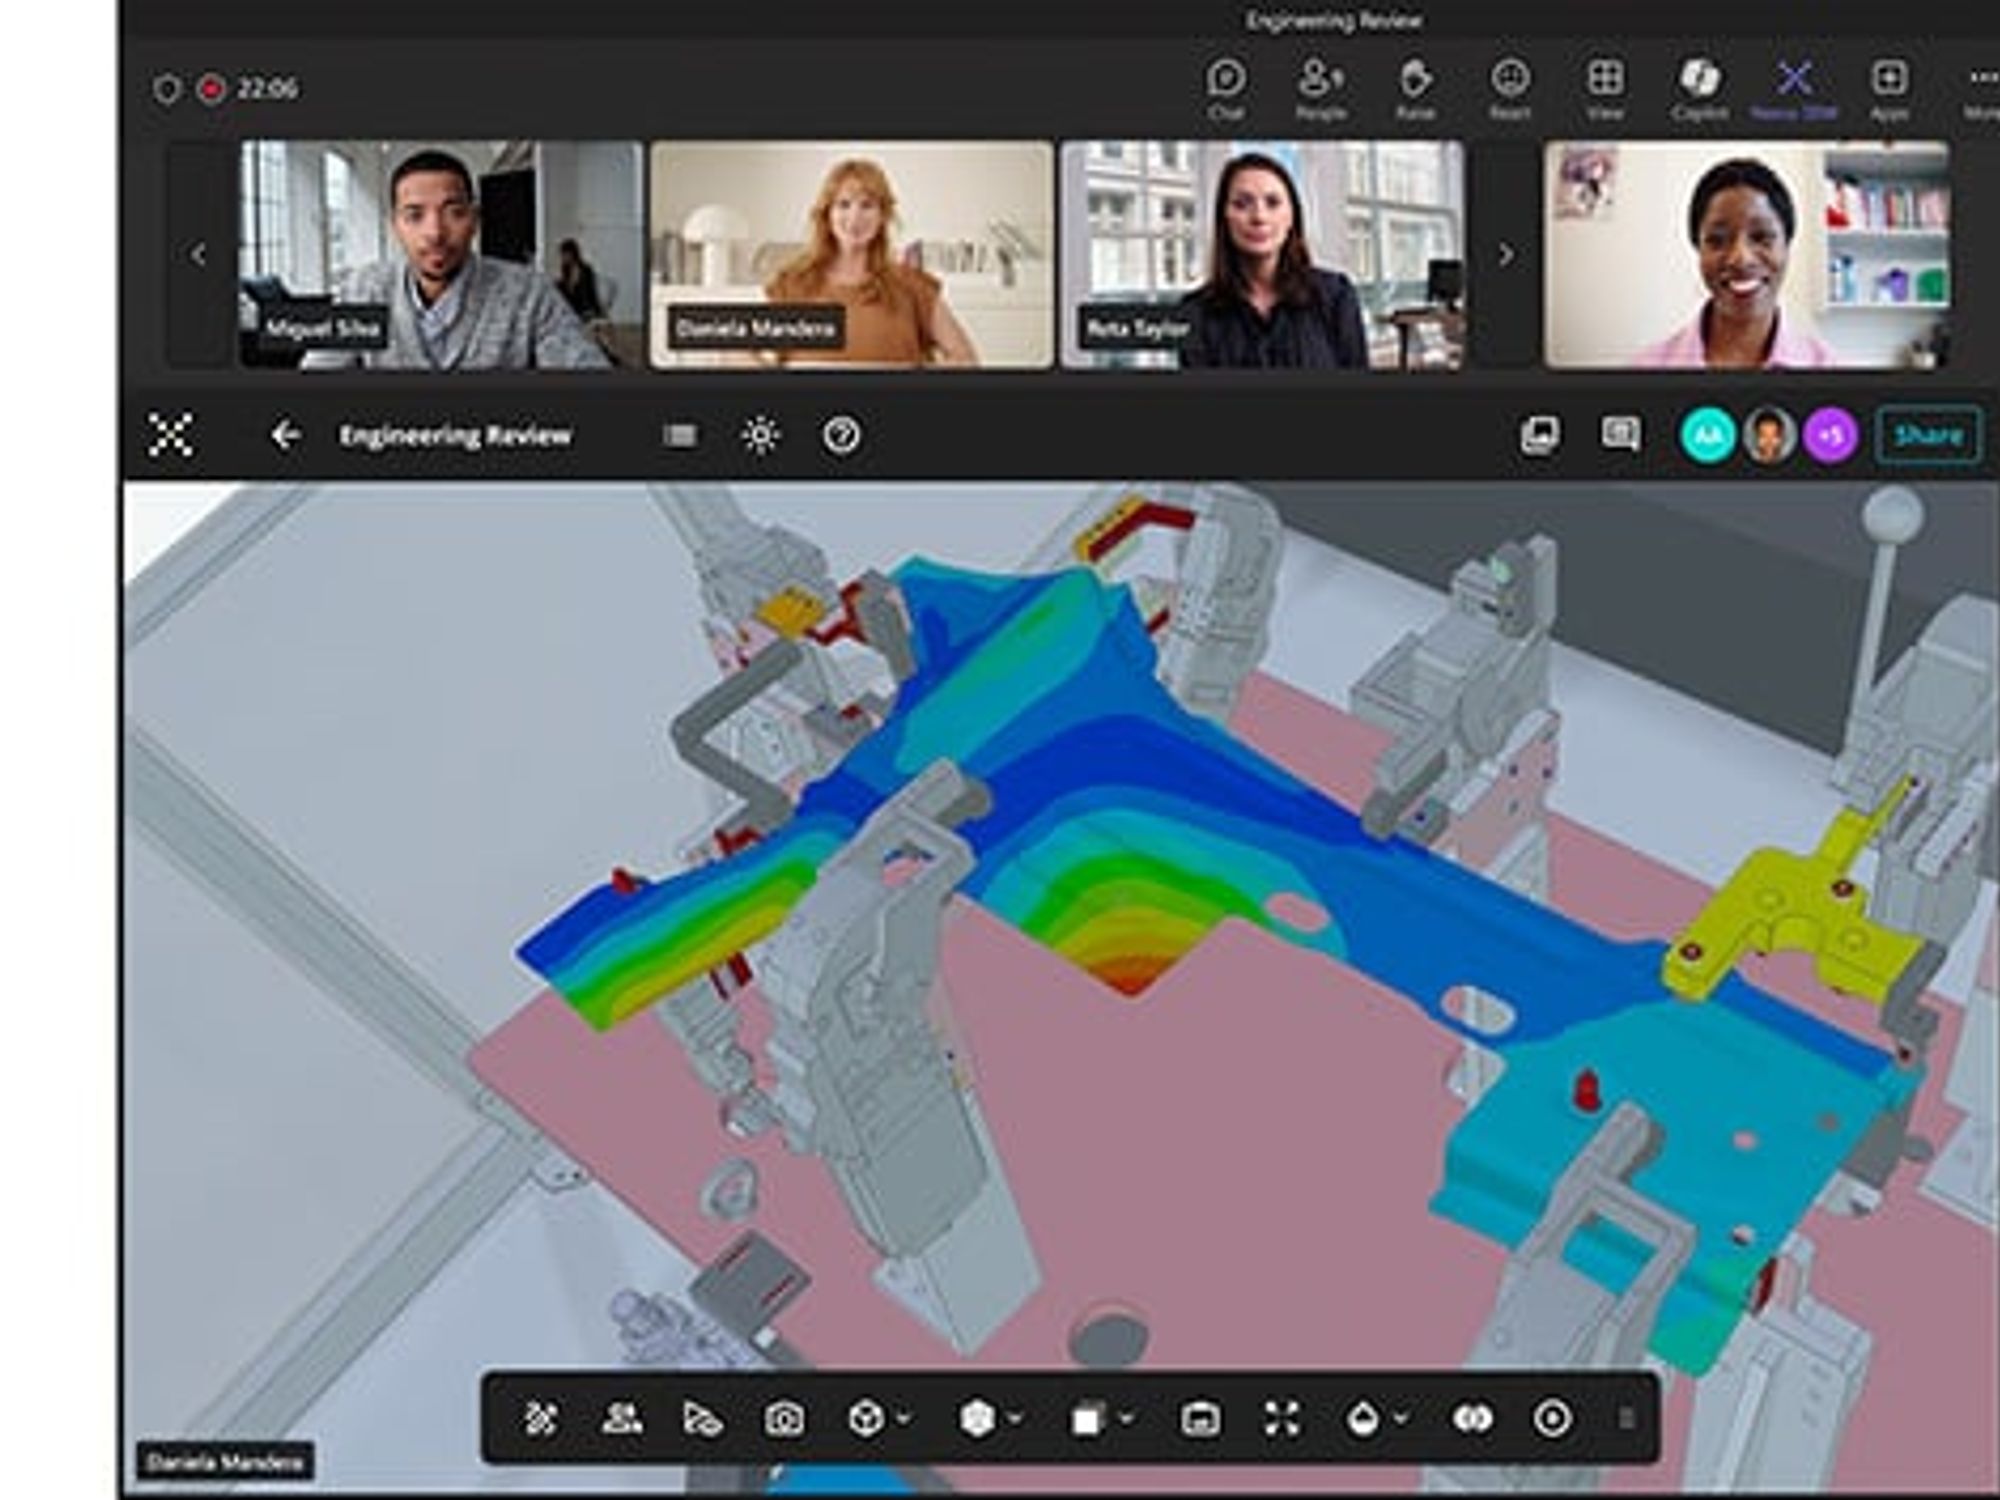This screenshot has height=1500, width=2000.
Task: Click the Share button
Action: 1928,435
